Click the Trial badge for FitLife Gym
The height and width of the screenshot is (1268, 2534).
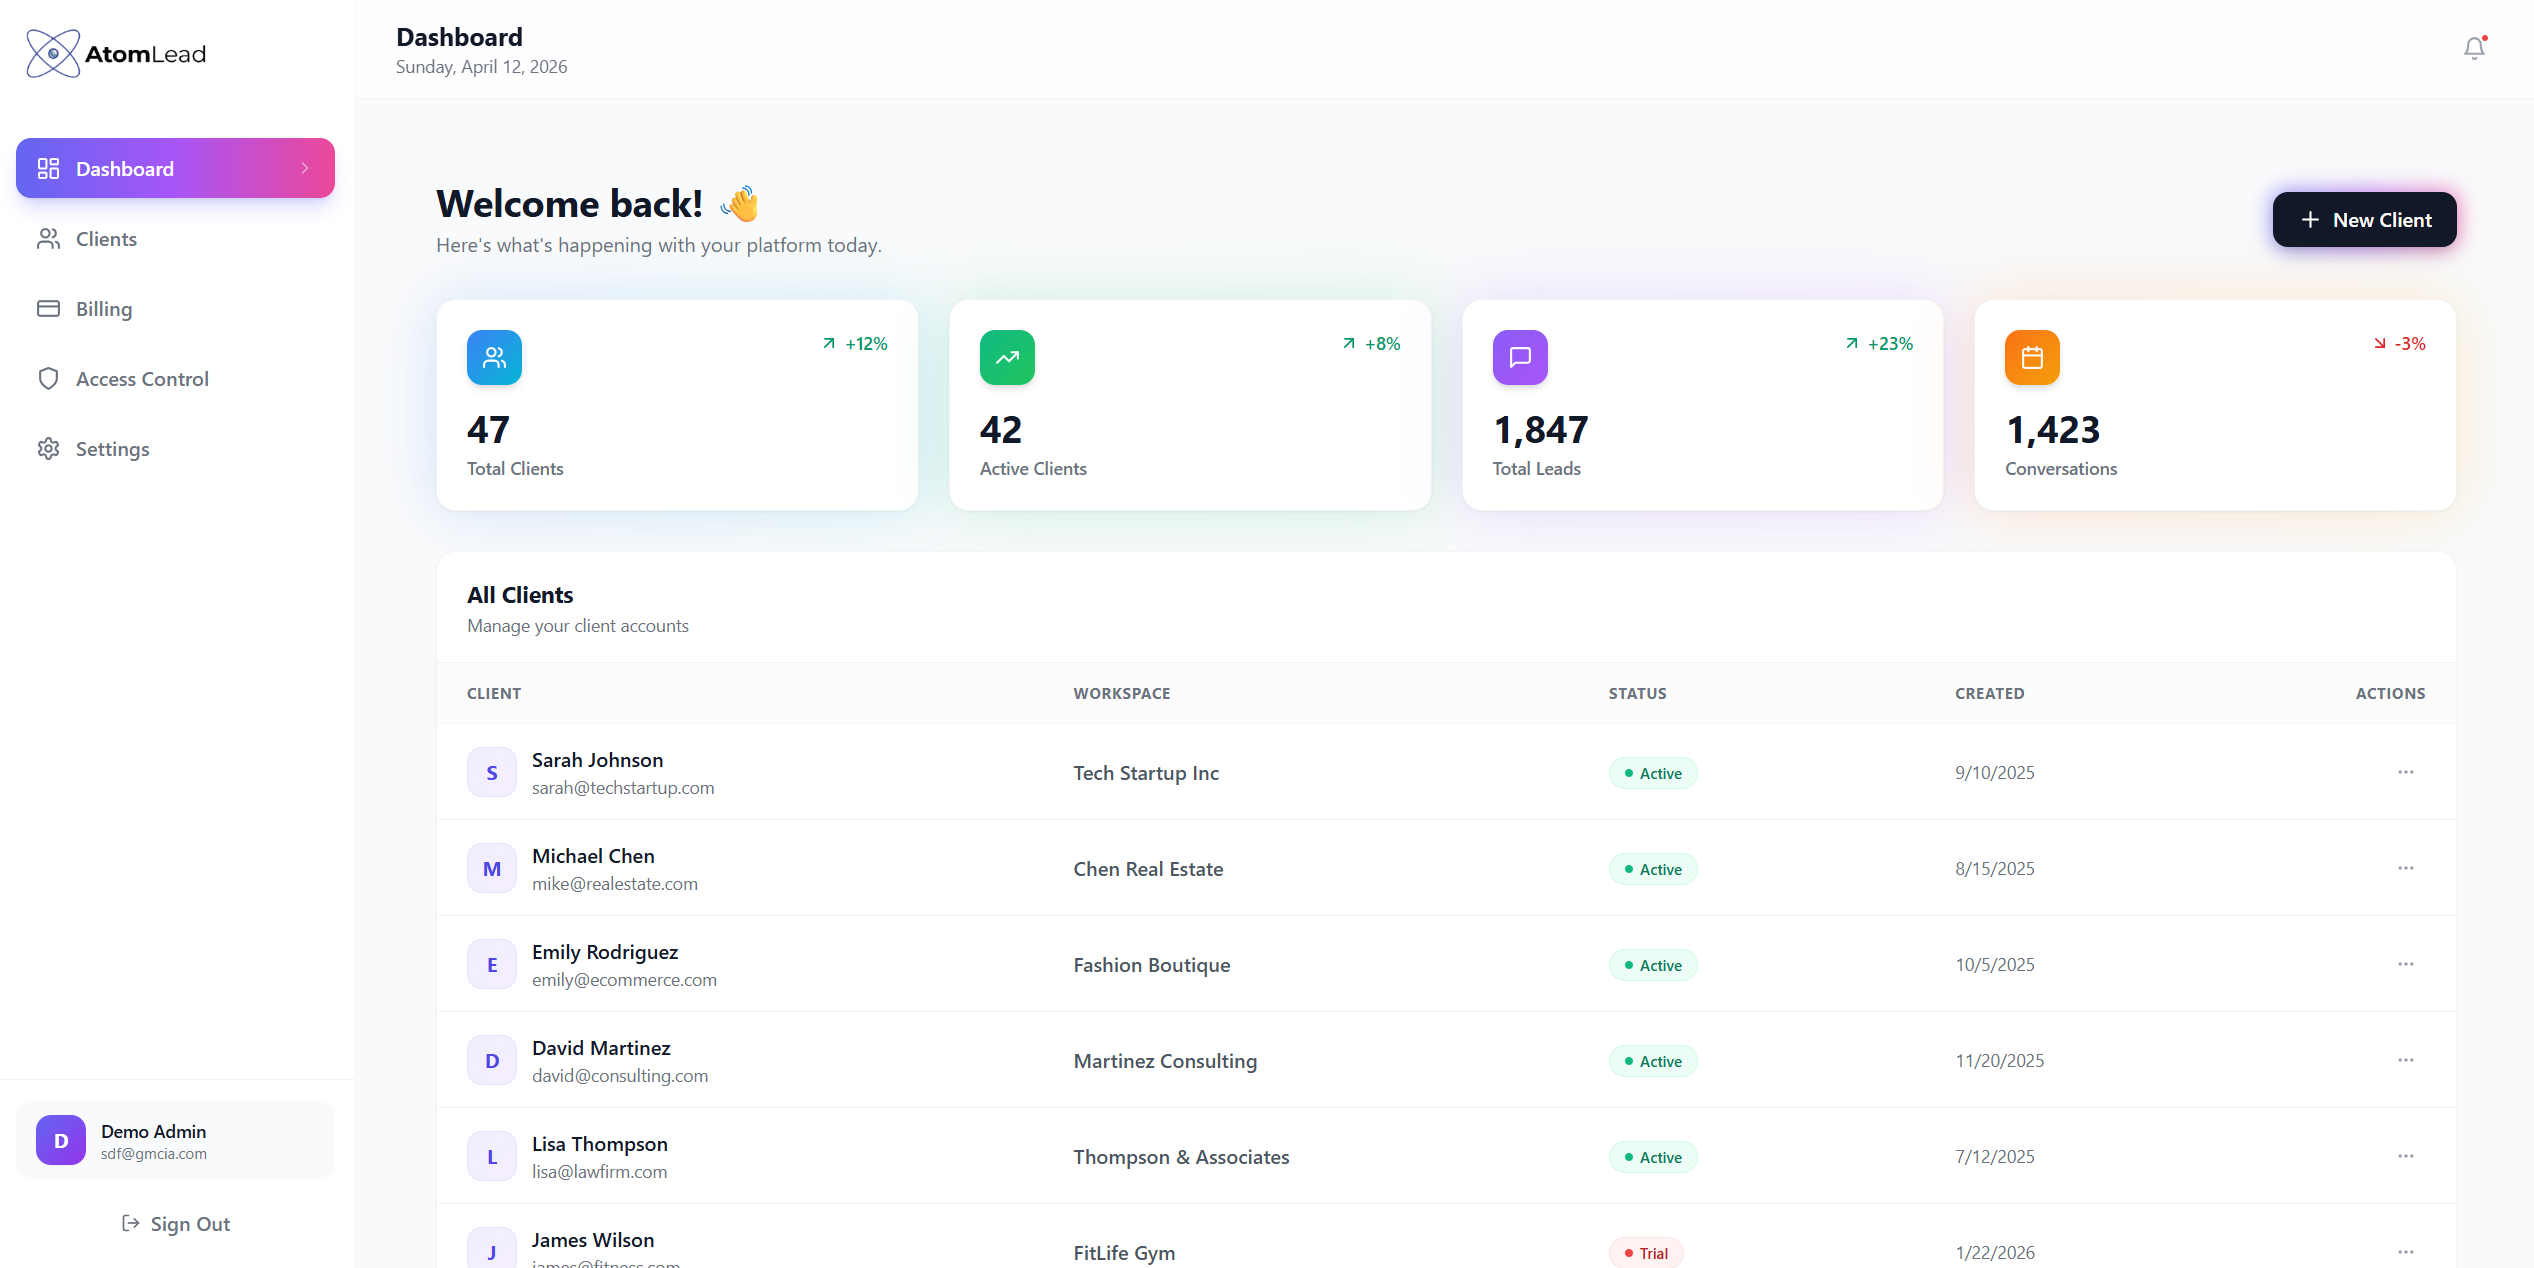point(1645,1252)
